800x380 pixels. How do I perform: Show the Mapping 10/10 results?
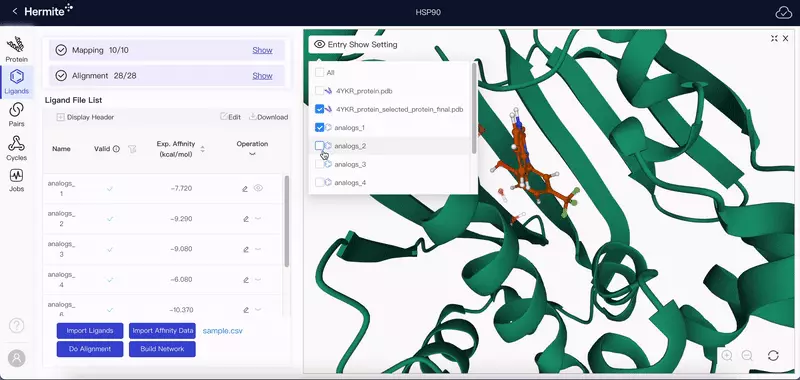tap(262, 50)
